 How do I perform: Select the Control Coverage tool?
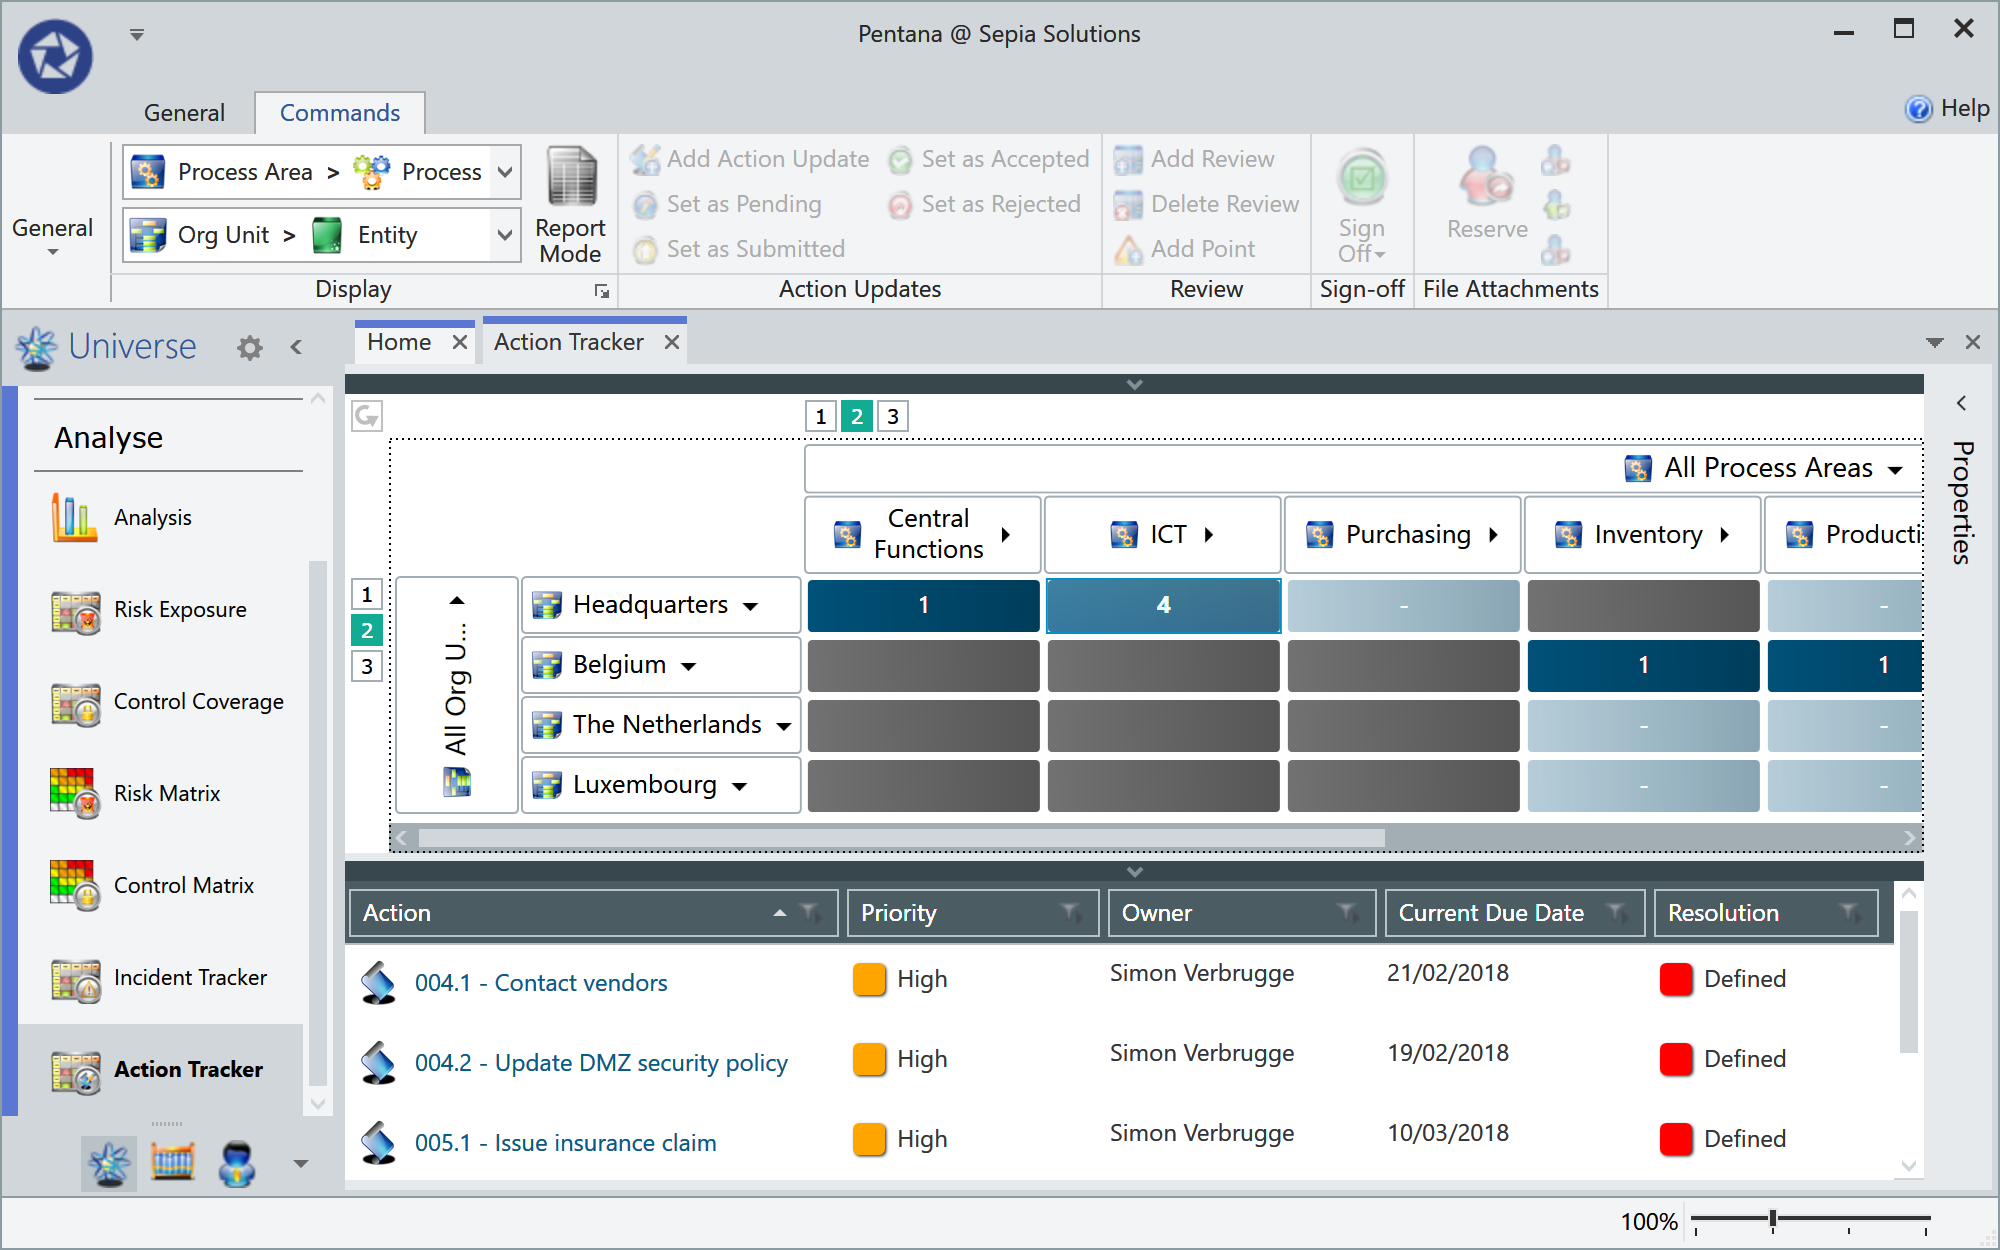199,701
